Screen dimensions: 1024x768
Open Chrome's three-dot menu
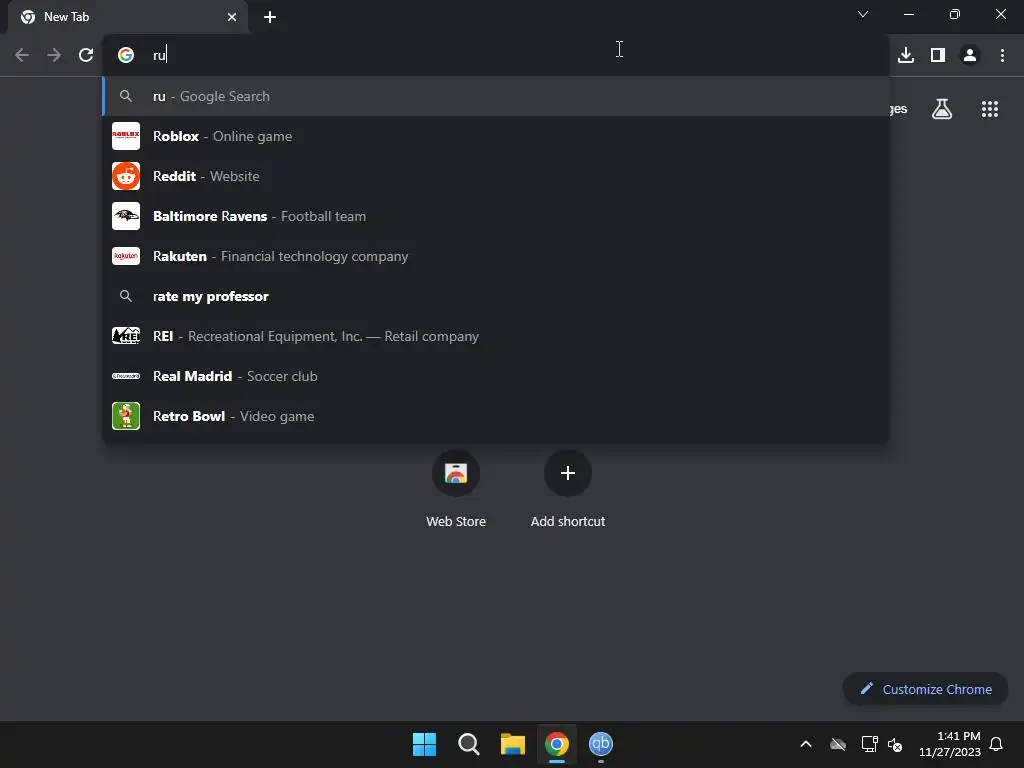1002,55
